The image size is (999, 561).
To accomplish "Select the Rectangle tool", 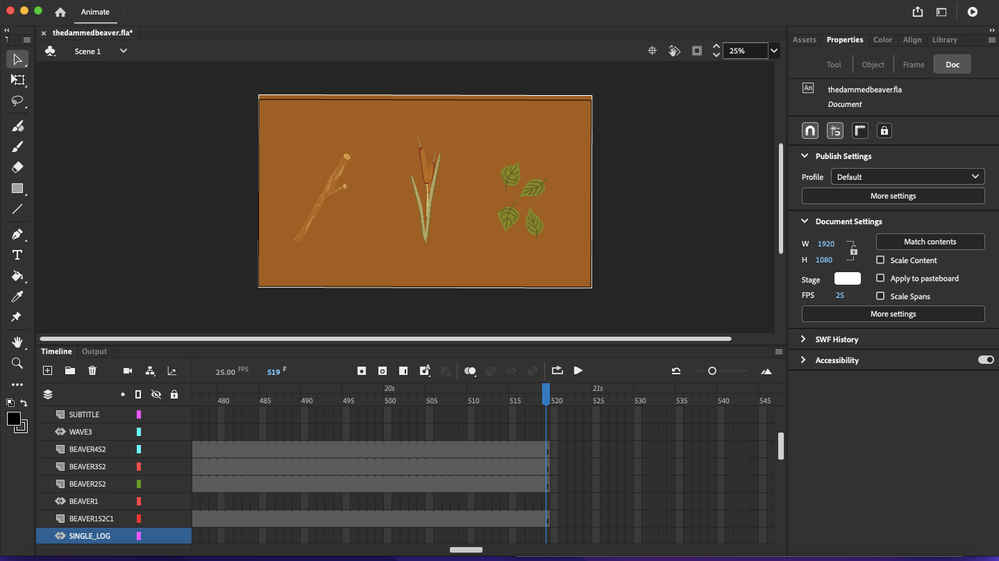I will 17,188.
